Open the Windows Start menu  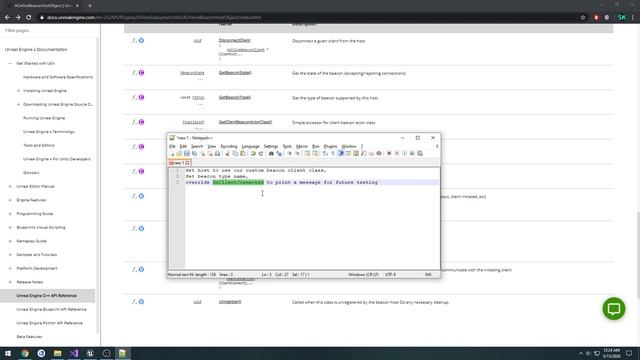pos(8,353)
